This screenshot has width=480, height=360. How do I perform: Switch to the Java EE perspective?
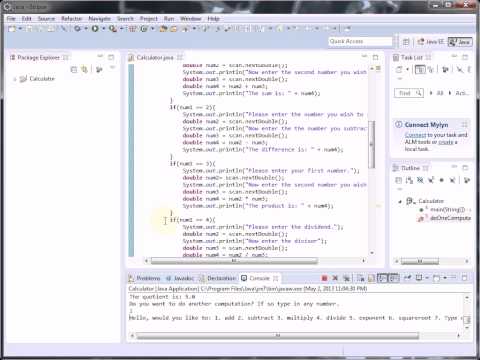[x=430, y=42]
